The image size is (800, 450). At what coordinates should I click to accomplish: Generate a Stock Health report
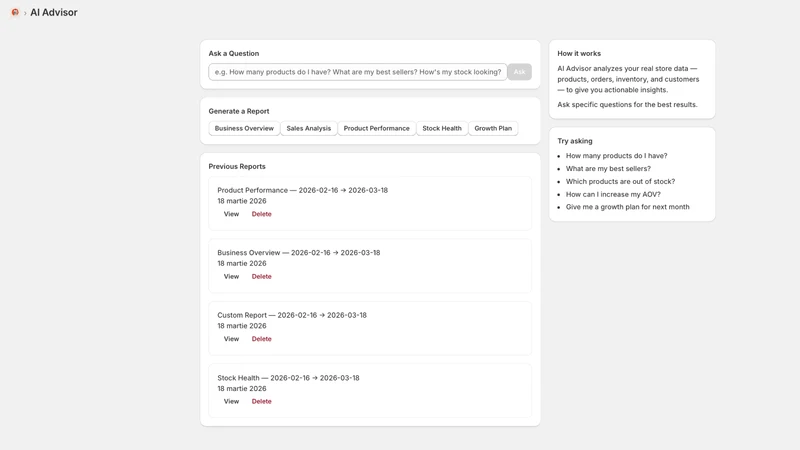(x=442, y=129)
